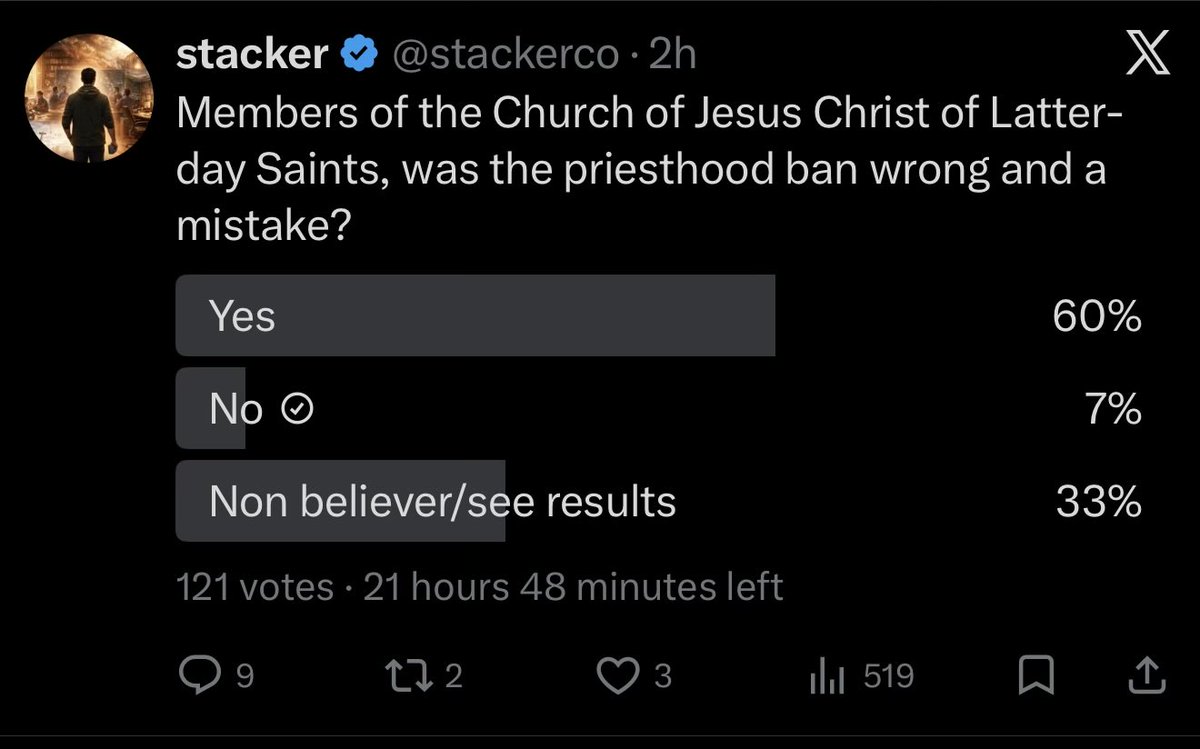Screen dimensions: 1200x749
Task: Bookmark this post
Action: [1035, 677]
